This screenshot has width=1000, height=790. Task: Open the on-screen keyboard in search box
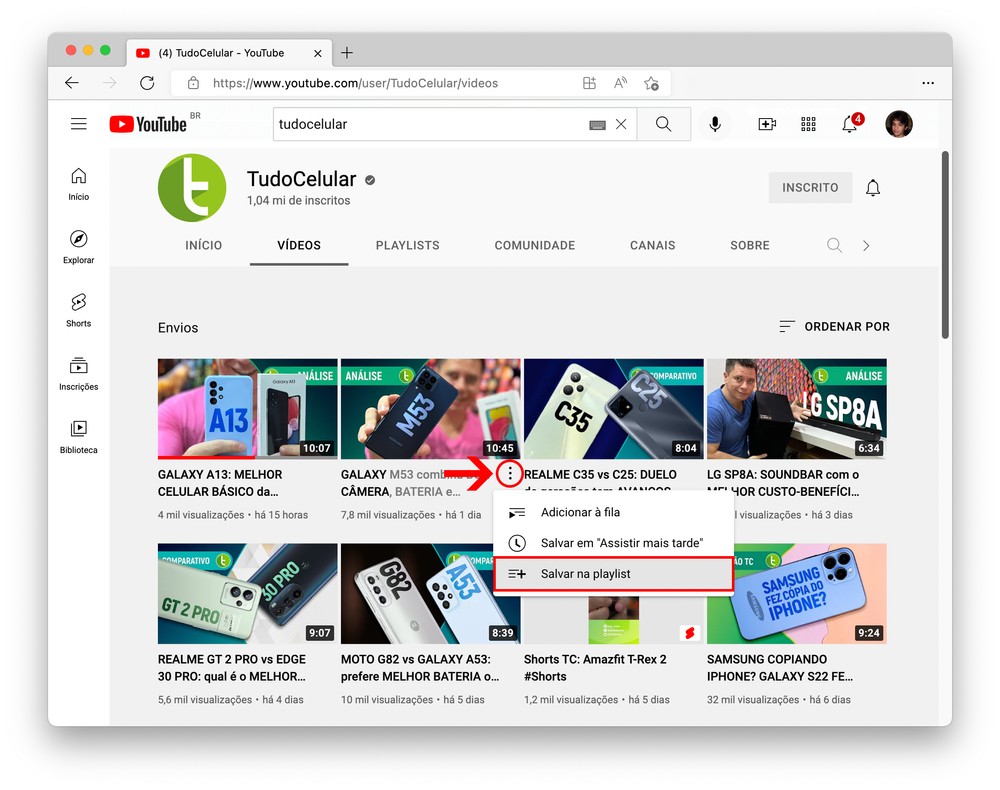(x=597, y=125)
